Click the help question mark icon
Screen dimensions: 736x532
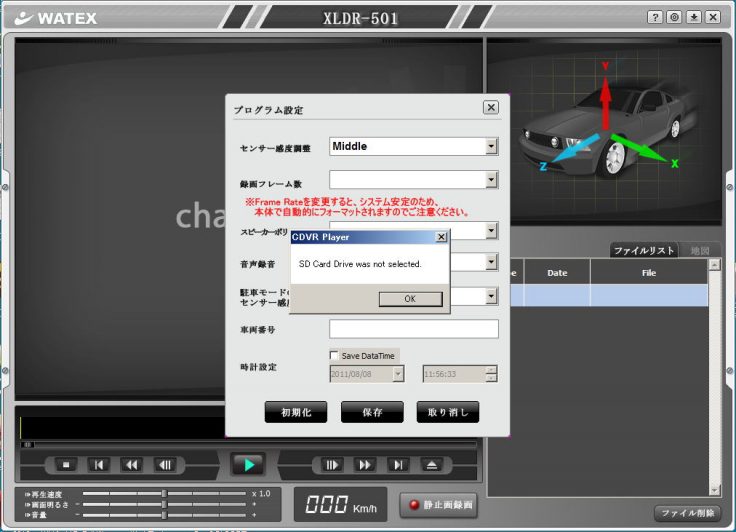point(655,17)
